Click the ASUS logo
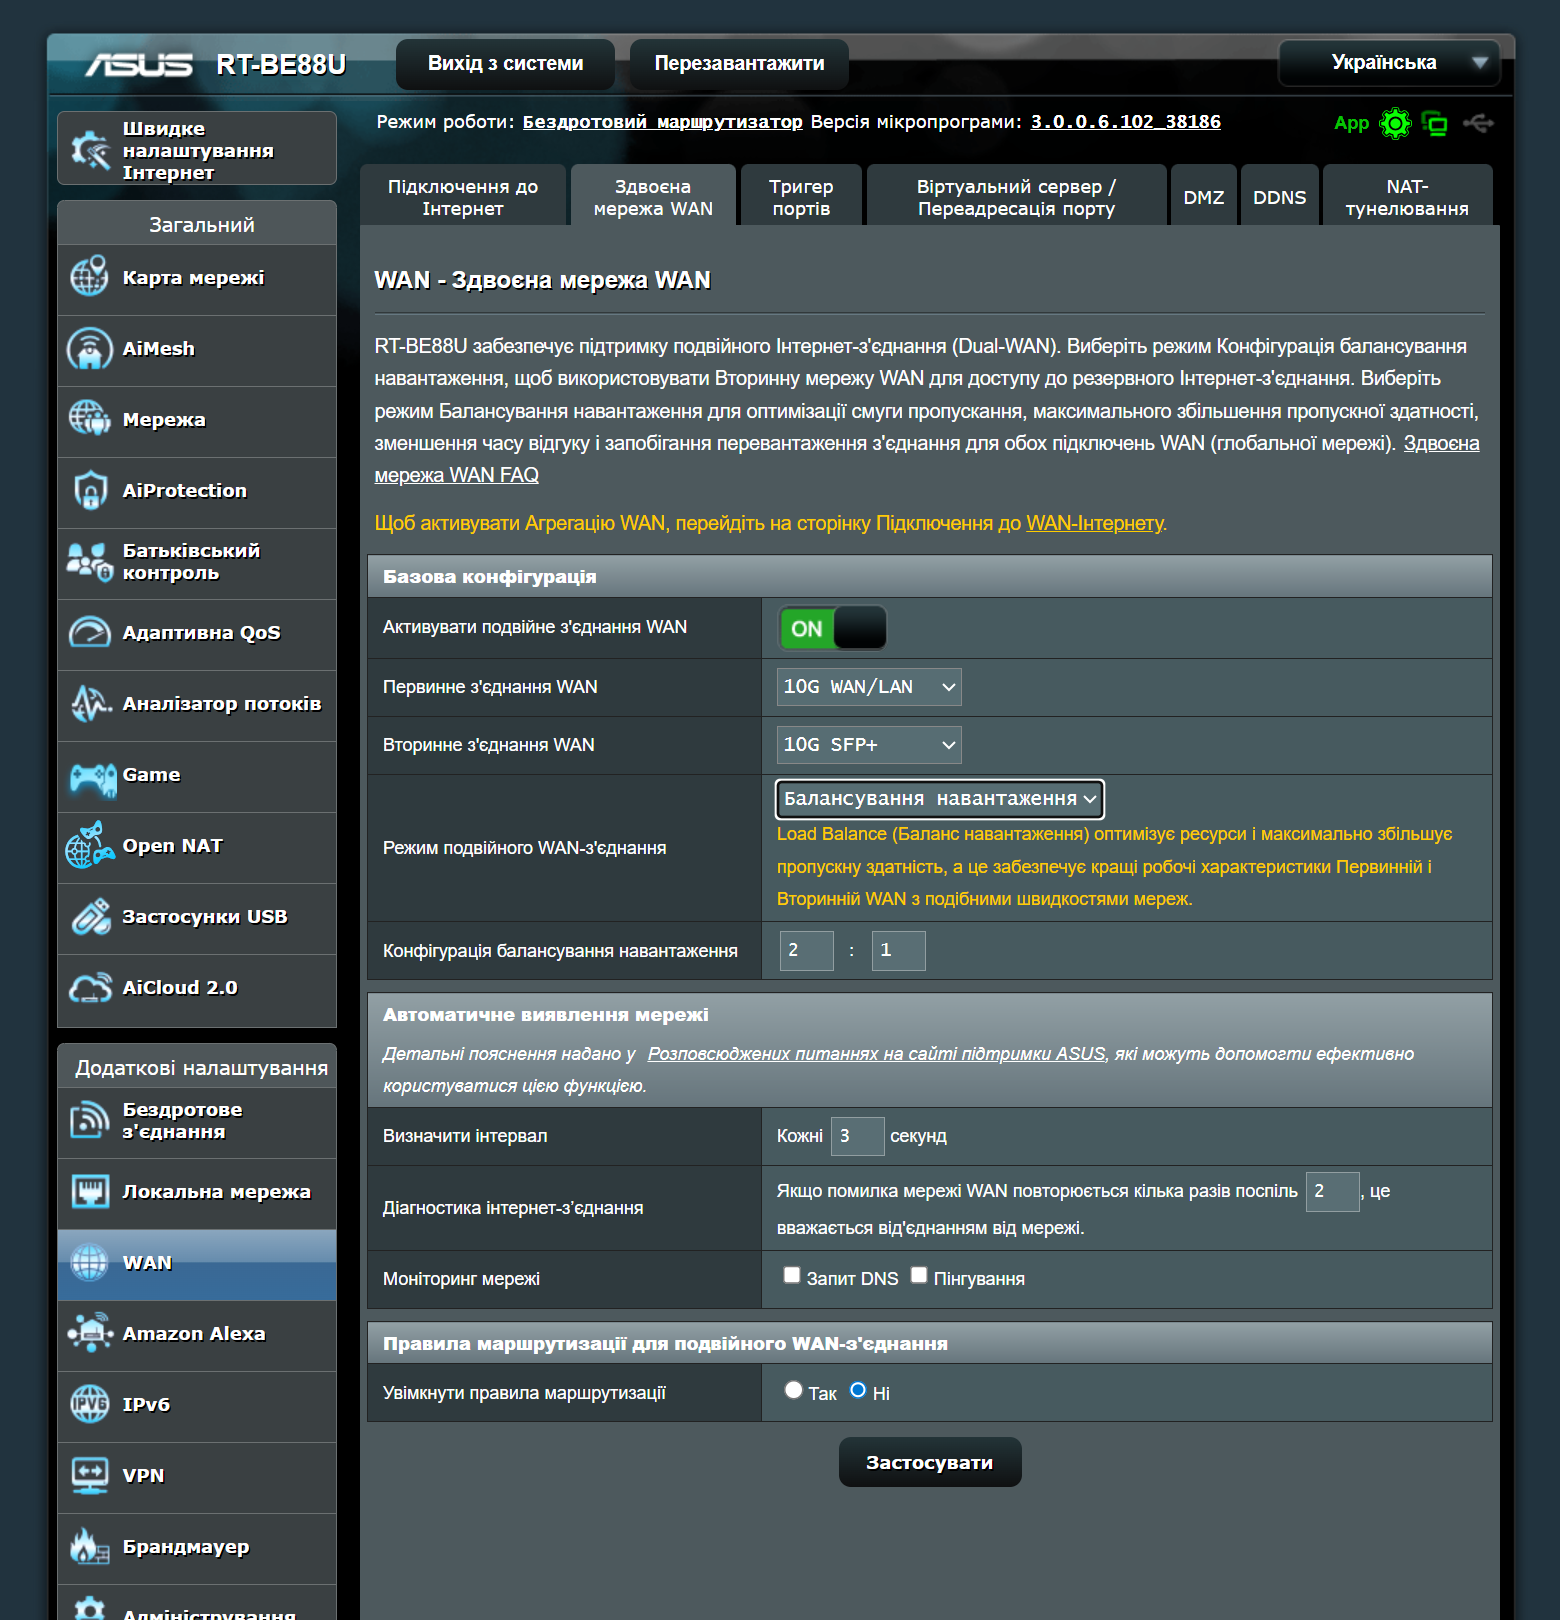The height and width of the screenshot is (1620, 1560). point(139,65)
